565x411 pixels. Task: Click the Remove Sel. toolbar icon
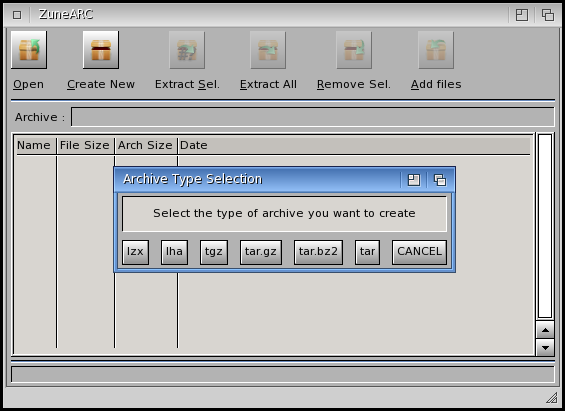[354, 50]
